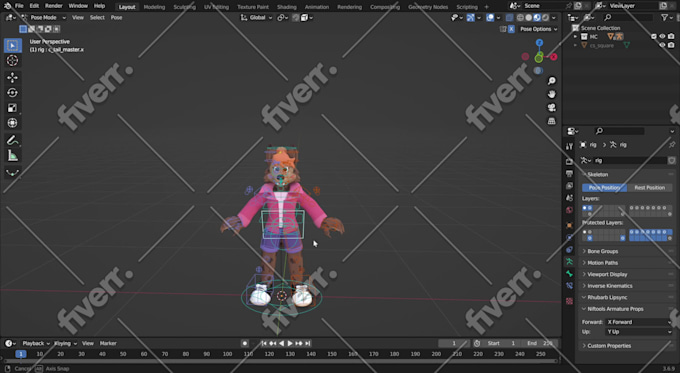The image size is (680, 373).
Task: Activate the combined Transform tool
Action: [13, 123]
